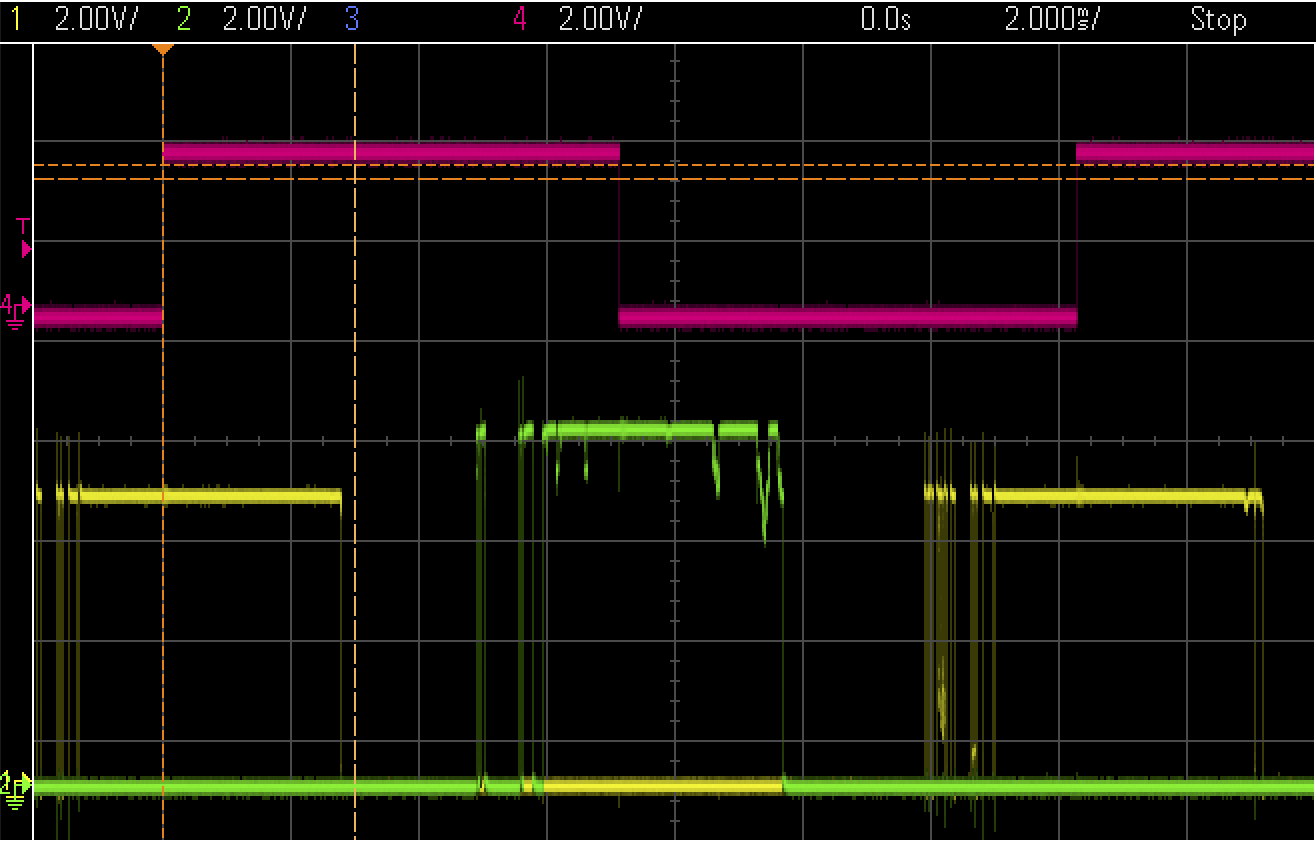Click the green channel 2 number indicator

[x=183, y=19]
